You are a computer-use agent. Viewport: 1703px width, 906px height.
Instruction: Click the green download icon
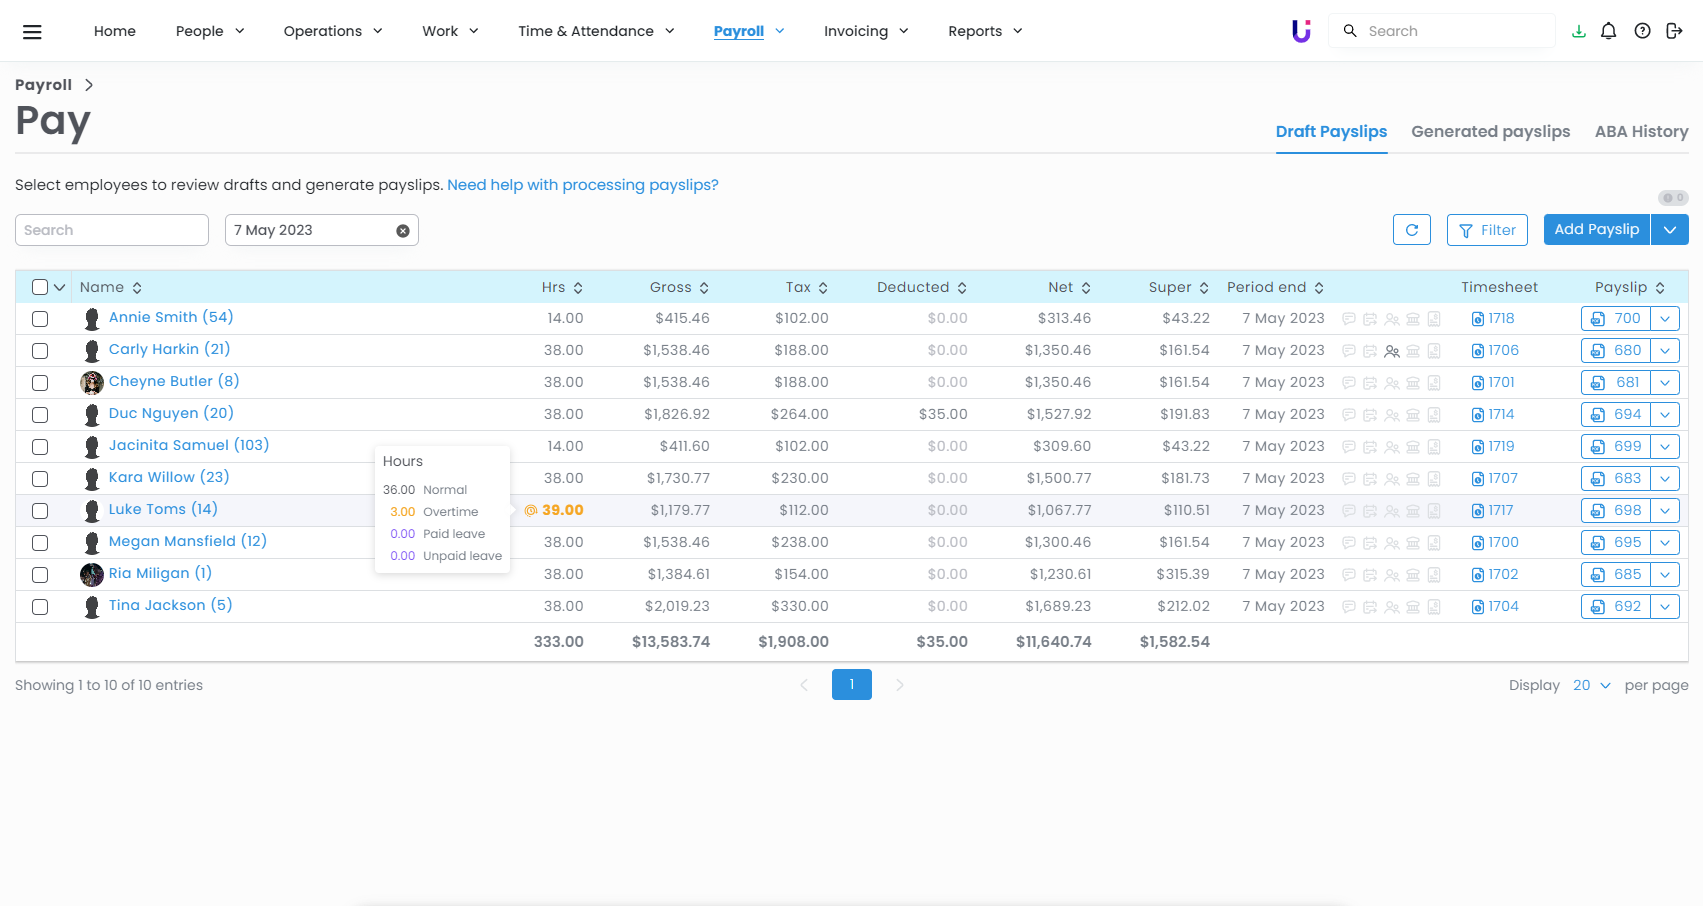1579,31
